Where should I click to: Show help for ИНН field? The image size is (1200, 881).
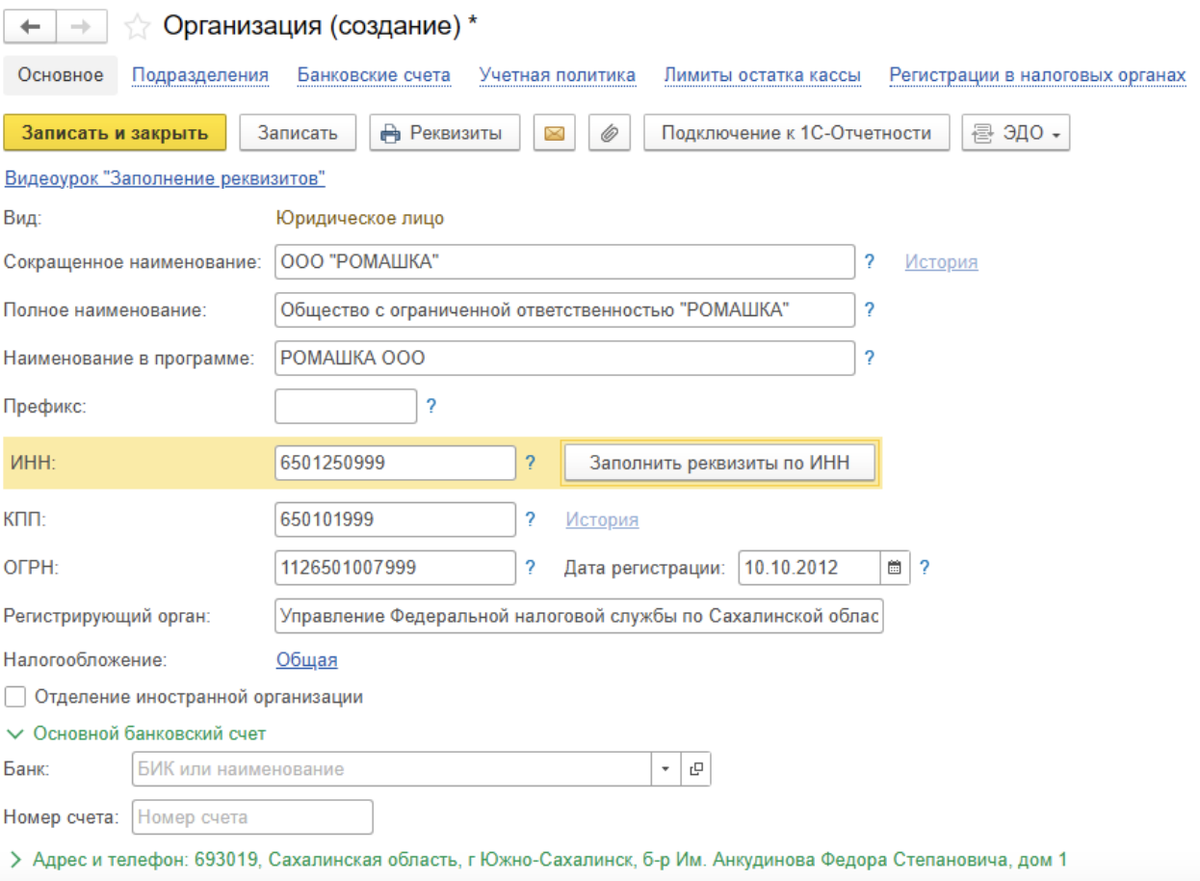(530, 463)
